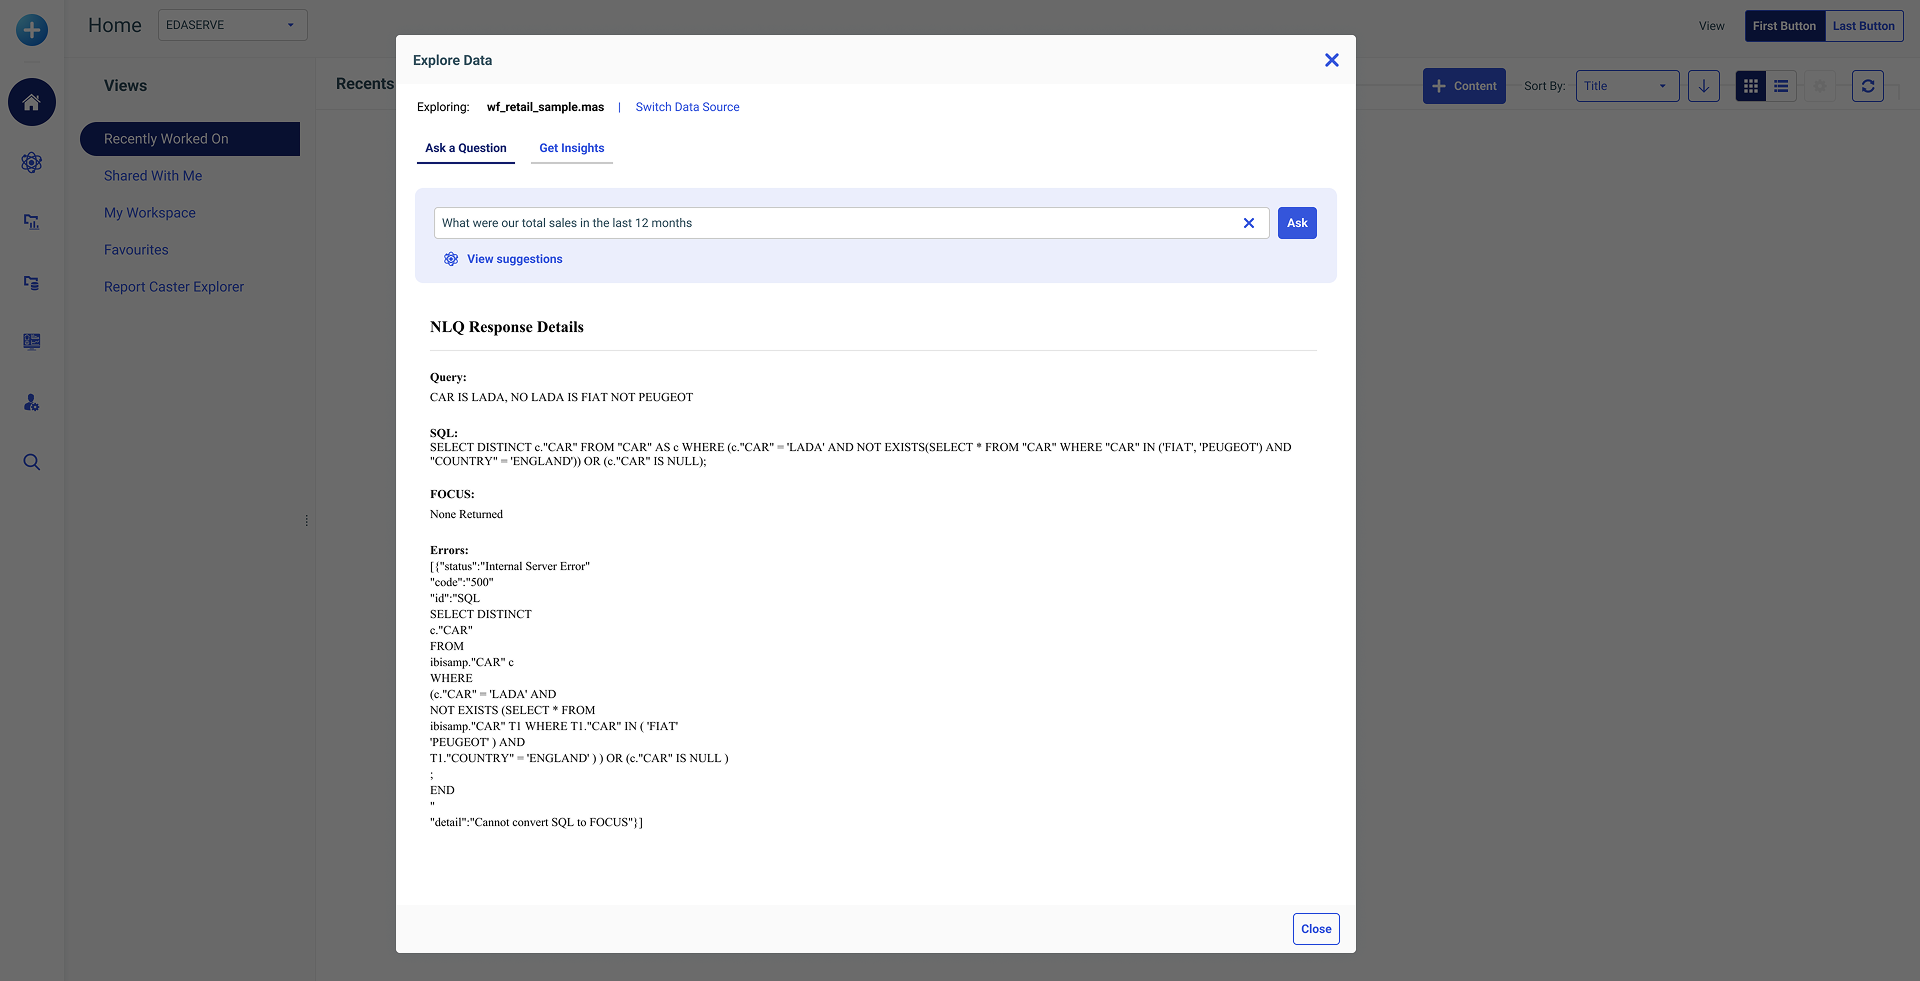Image resolution: width=1920 pixels, height=981 pixels.
Task: Switch to list view layout
Action: (1781, 86)
